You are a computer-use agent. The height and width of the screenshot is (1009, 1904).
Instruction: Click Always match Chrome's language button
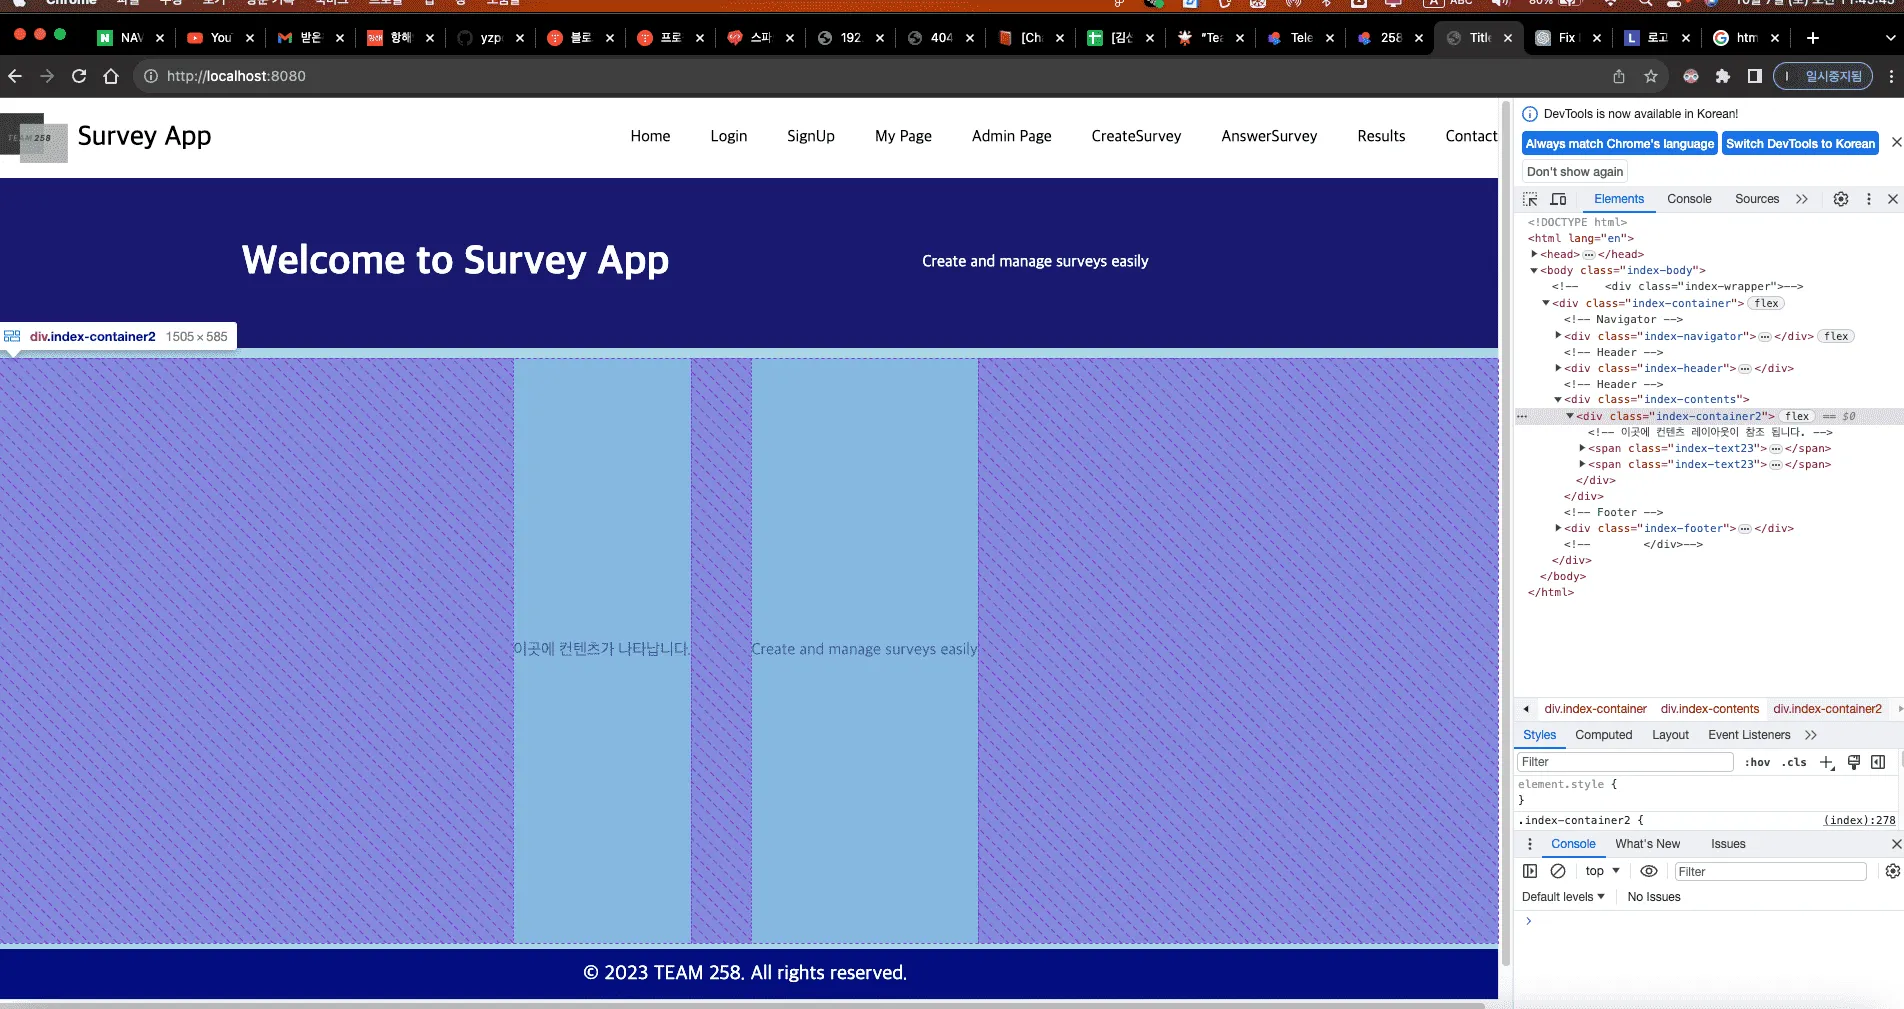tap(1620, 144)
